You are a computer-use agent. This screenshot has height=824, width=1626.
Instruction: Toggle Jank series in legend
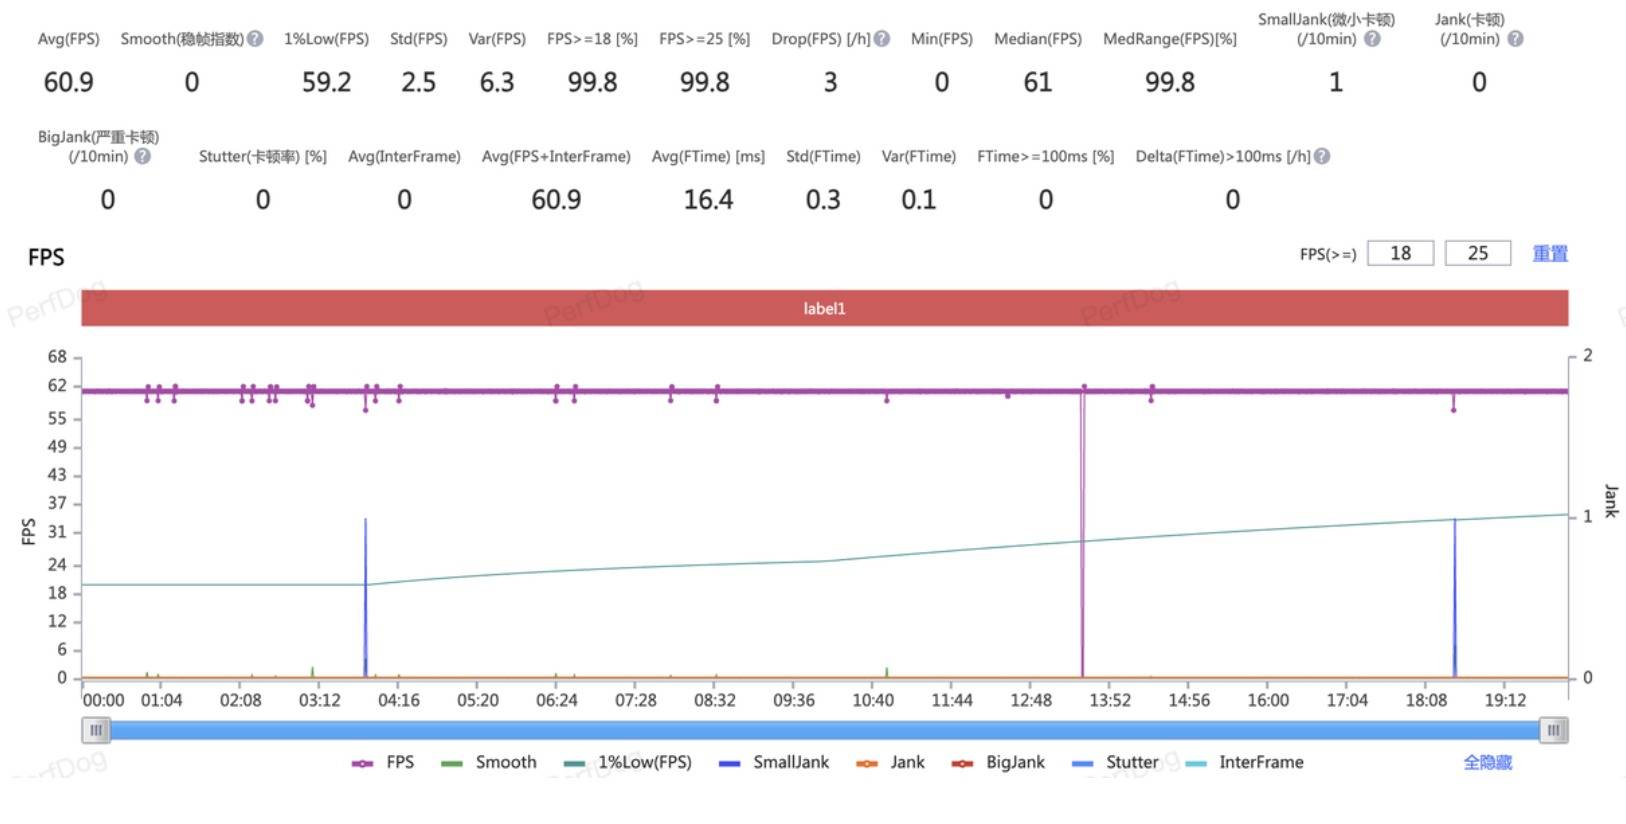pyautogui.click(x=890, y=762)
